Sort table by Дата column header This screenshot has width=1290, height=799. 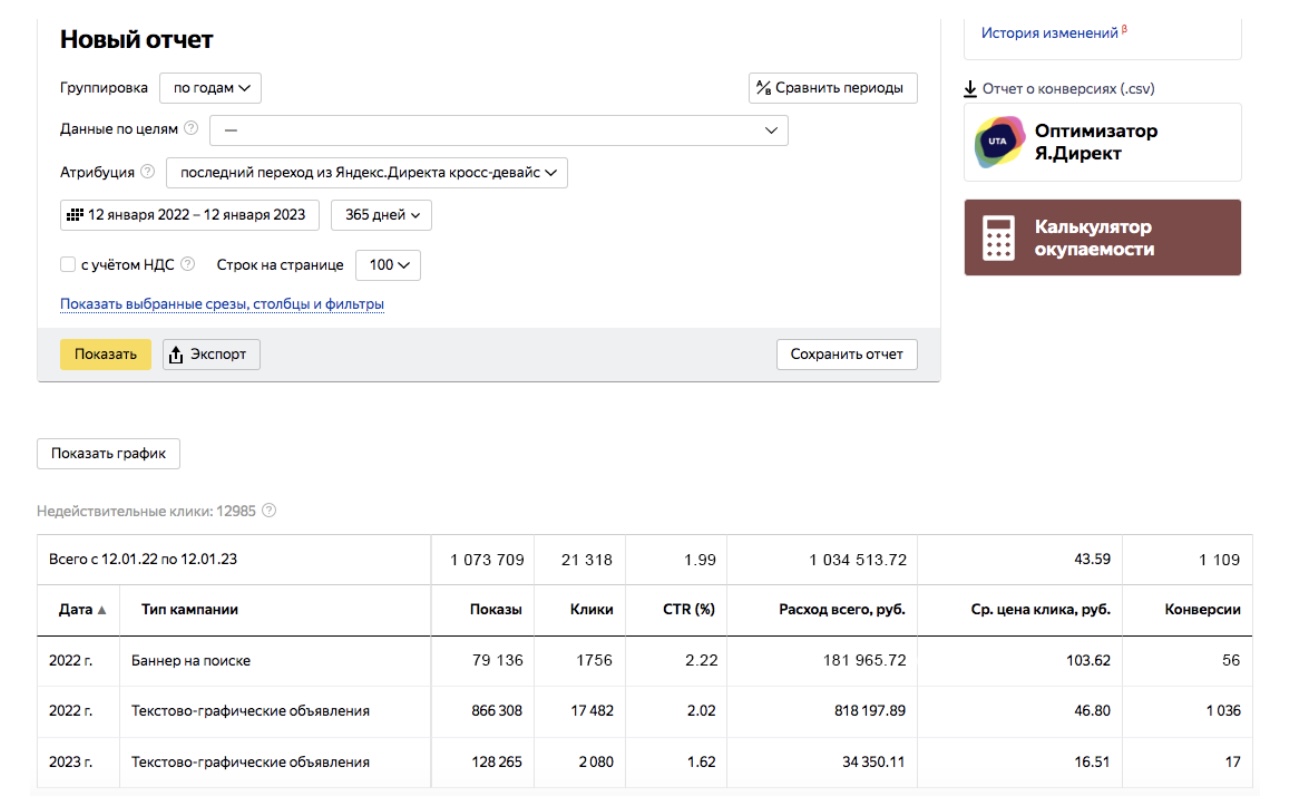click(78, 609)
